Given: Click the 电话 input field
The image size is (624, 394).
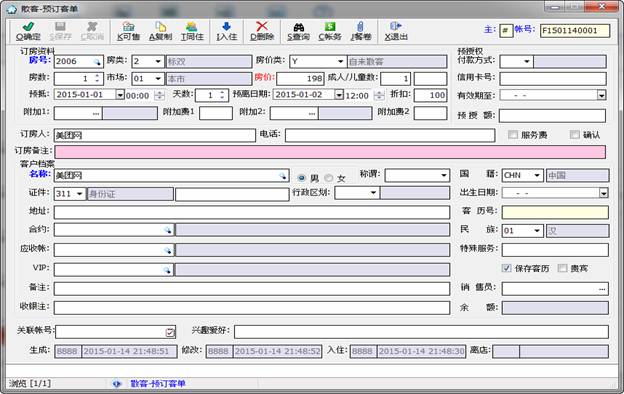Looking at the screenshot, I should pyautogui.click(x=390, y=135).
